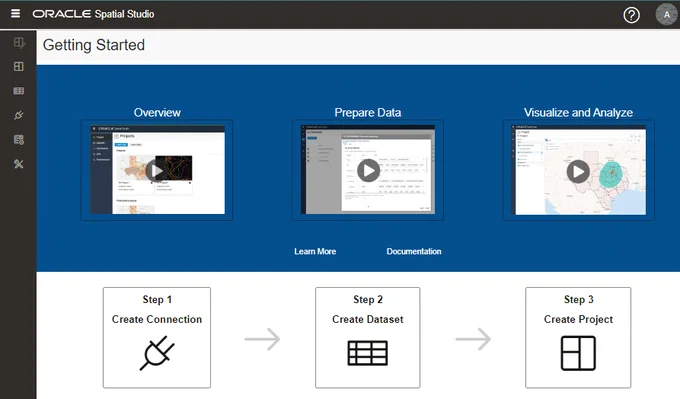Click the Overview heading text

(157, 113)
